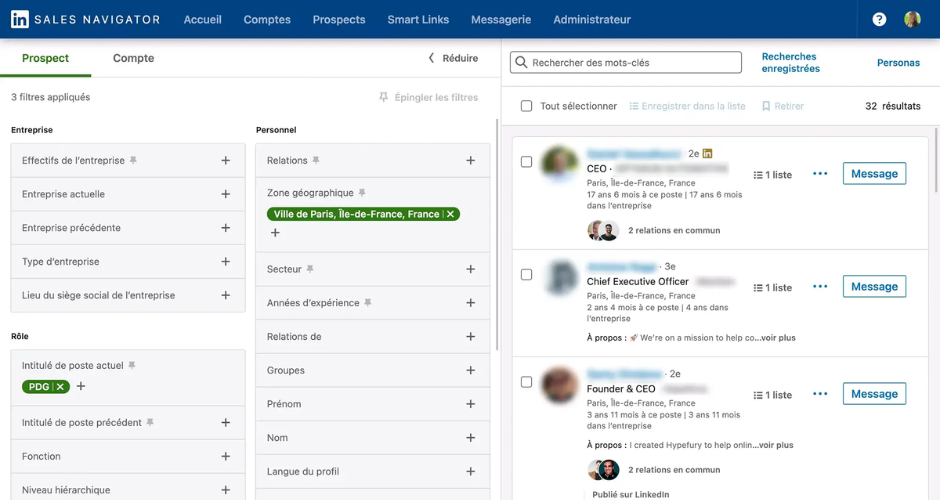The image size is (940, 500).
Task: Open the Smart Links menu item
Action: click(x=418, y=19)
